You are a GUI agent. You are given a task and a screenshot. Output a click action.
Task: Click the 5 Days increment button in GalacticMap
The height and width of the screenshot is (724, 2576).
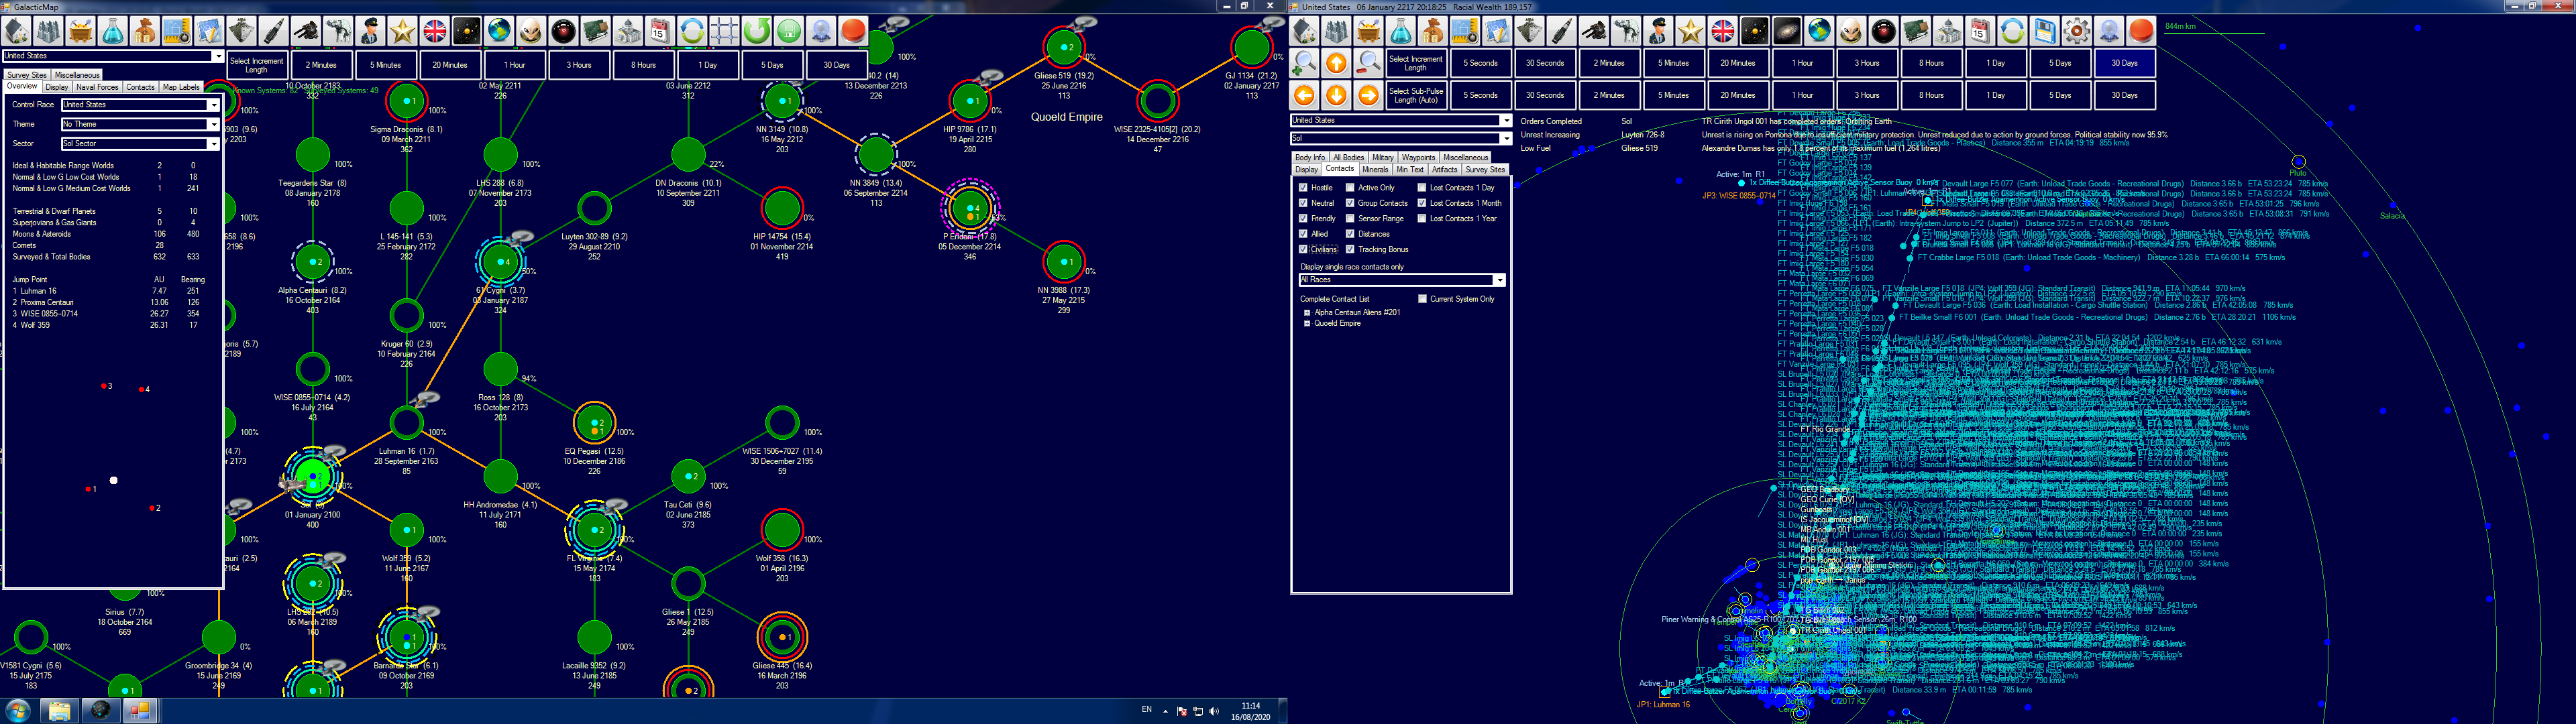pos(772,65)
